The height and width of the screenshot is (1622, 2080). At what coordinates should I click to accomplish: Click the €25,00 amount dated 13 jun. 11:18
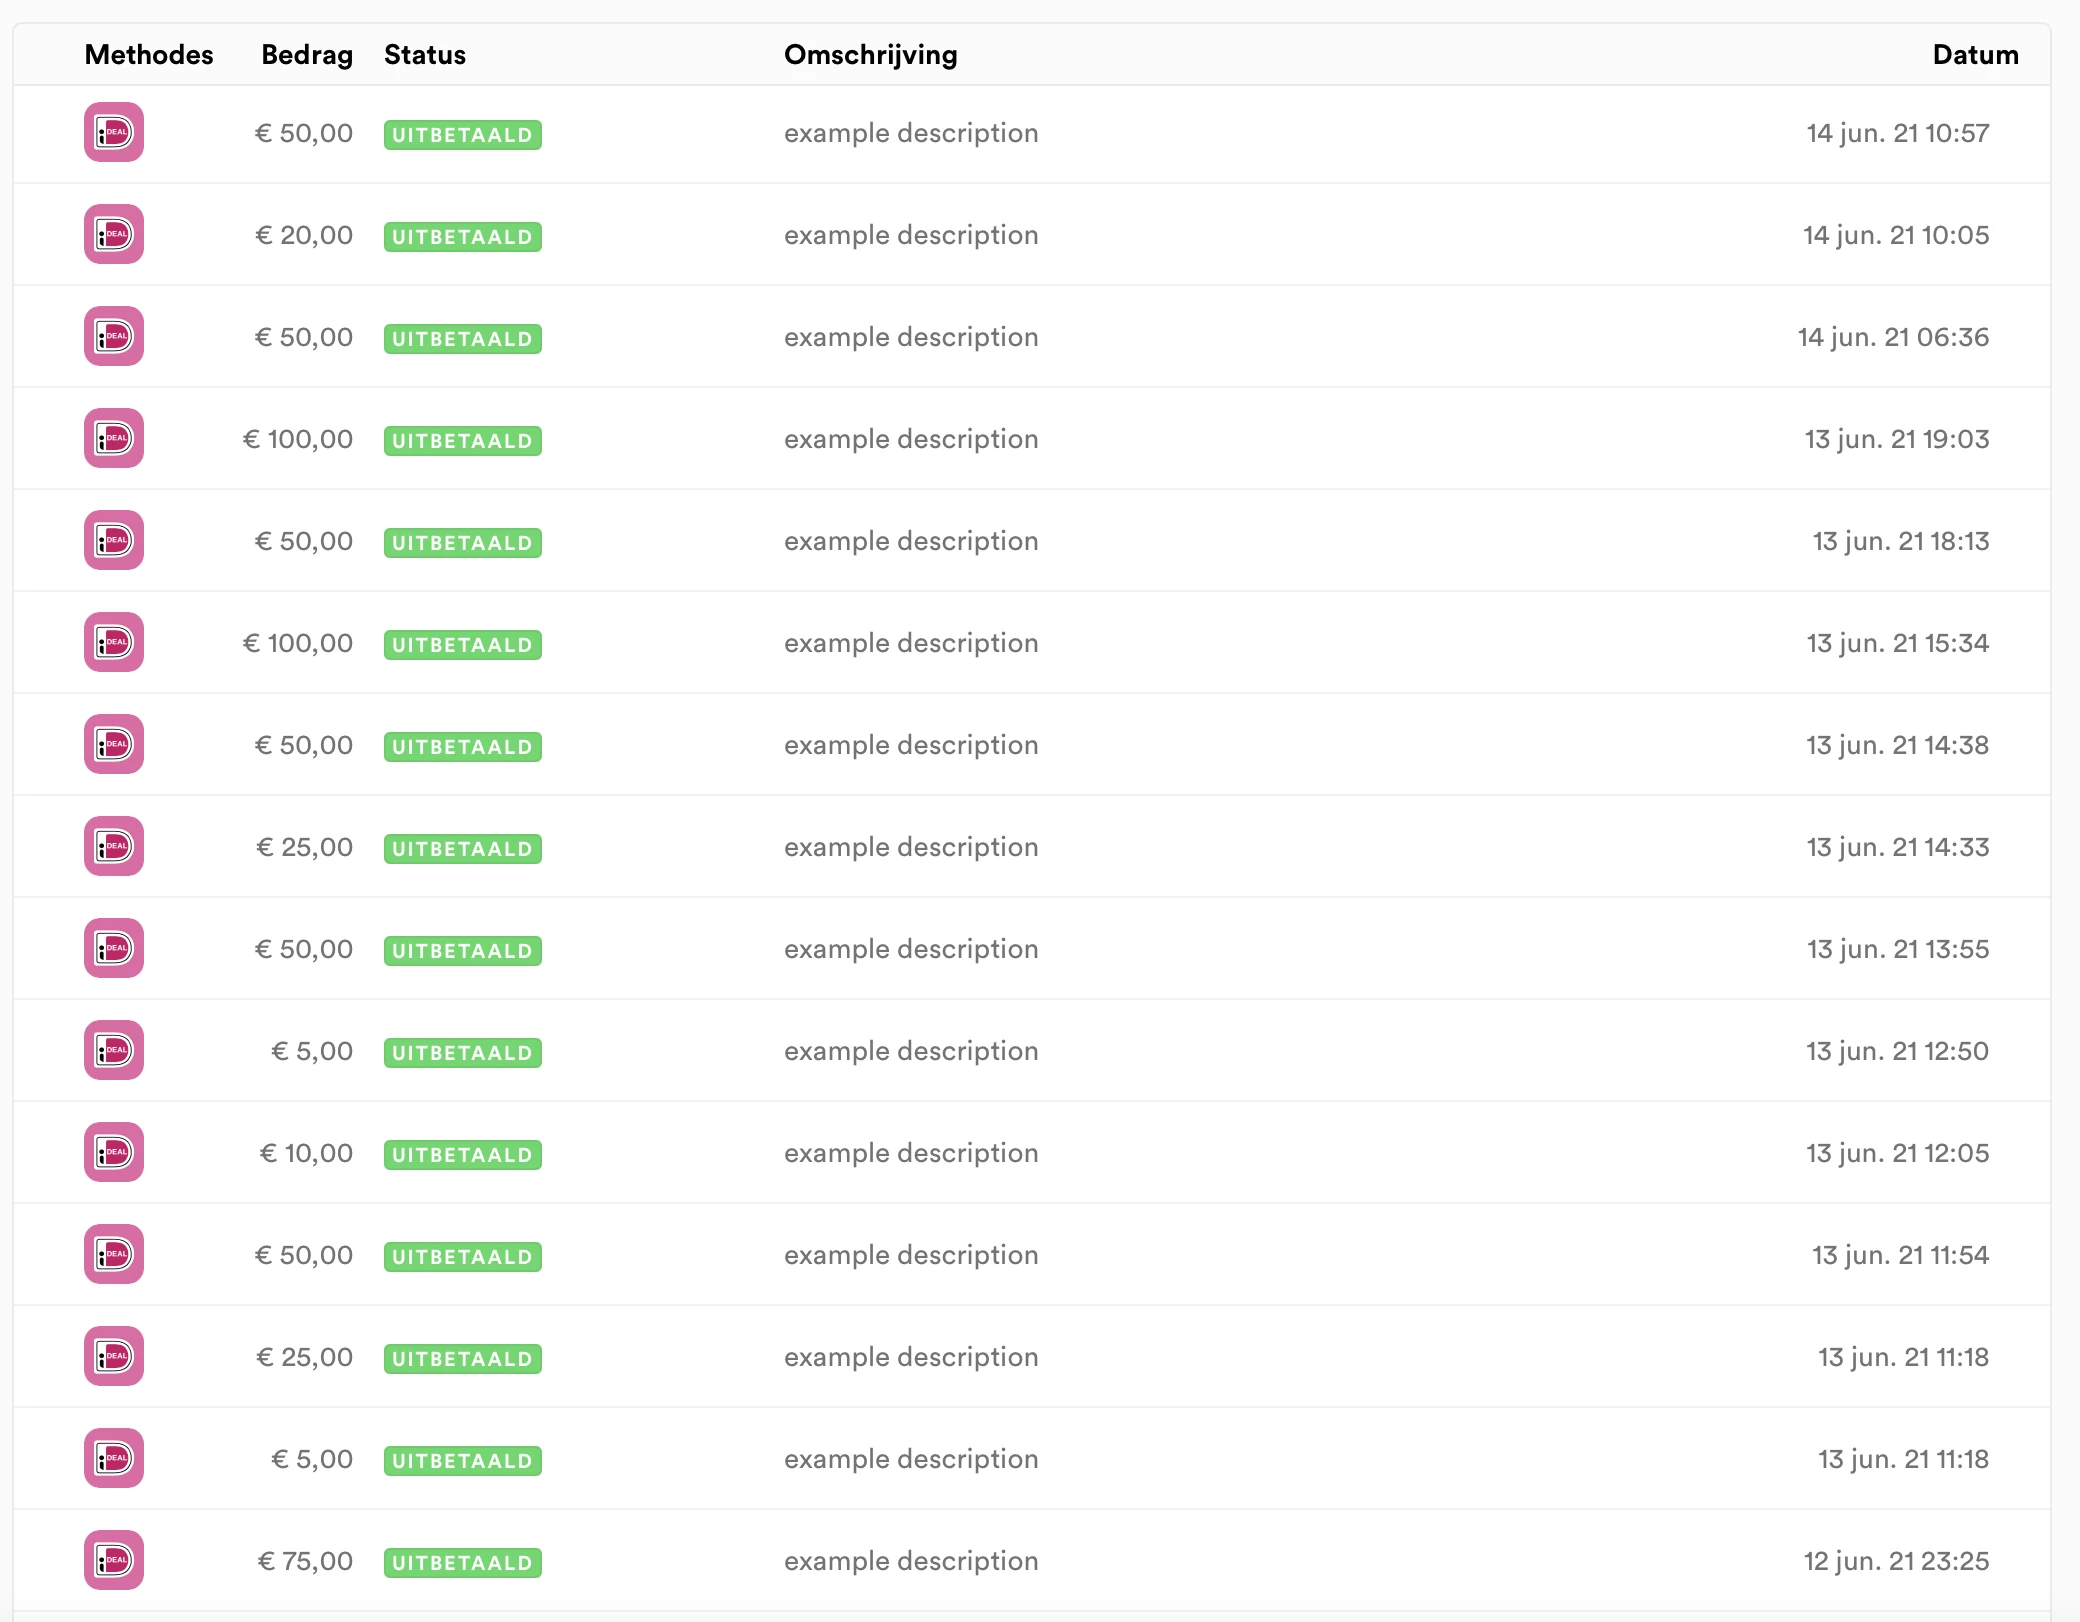(305, 1357)
